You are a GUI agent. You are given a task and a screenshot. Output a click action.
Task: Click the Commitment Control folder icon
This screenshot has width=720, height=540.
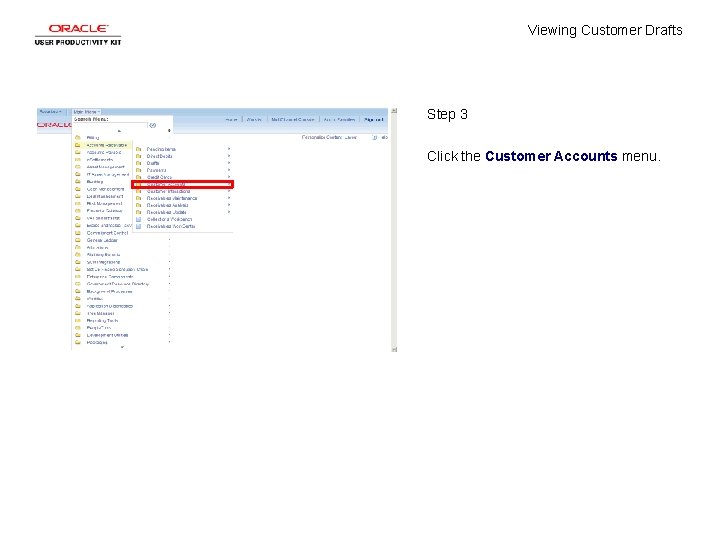coord(78,233)
